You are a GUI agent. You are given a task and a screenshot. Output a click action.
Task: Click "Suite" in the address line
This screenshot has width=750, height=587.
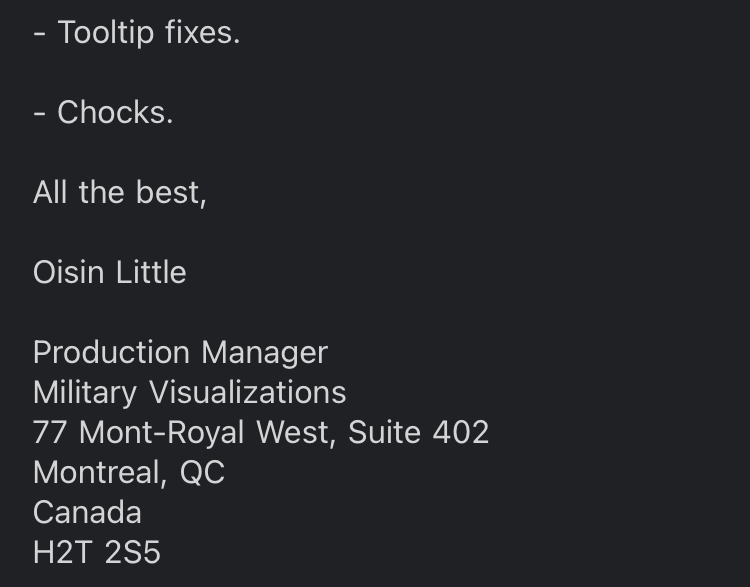point(385,432)
